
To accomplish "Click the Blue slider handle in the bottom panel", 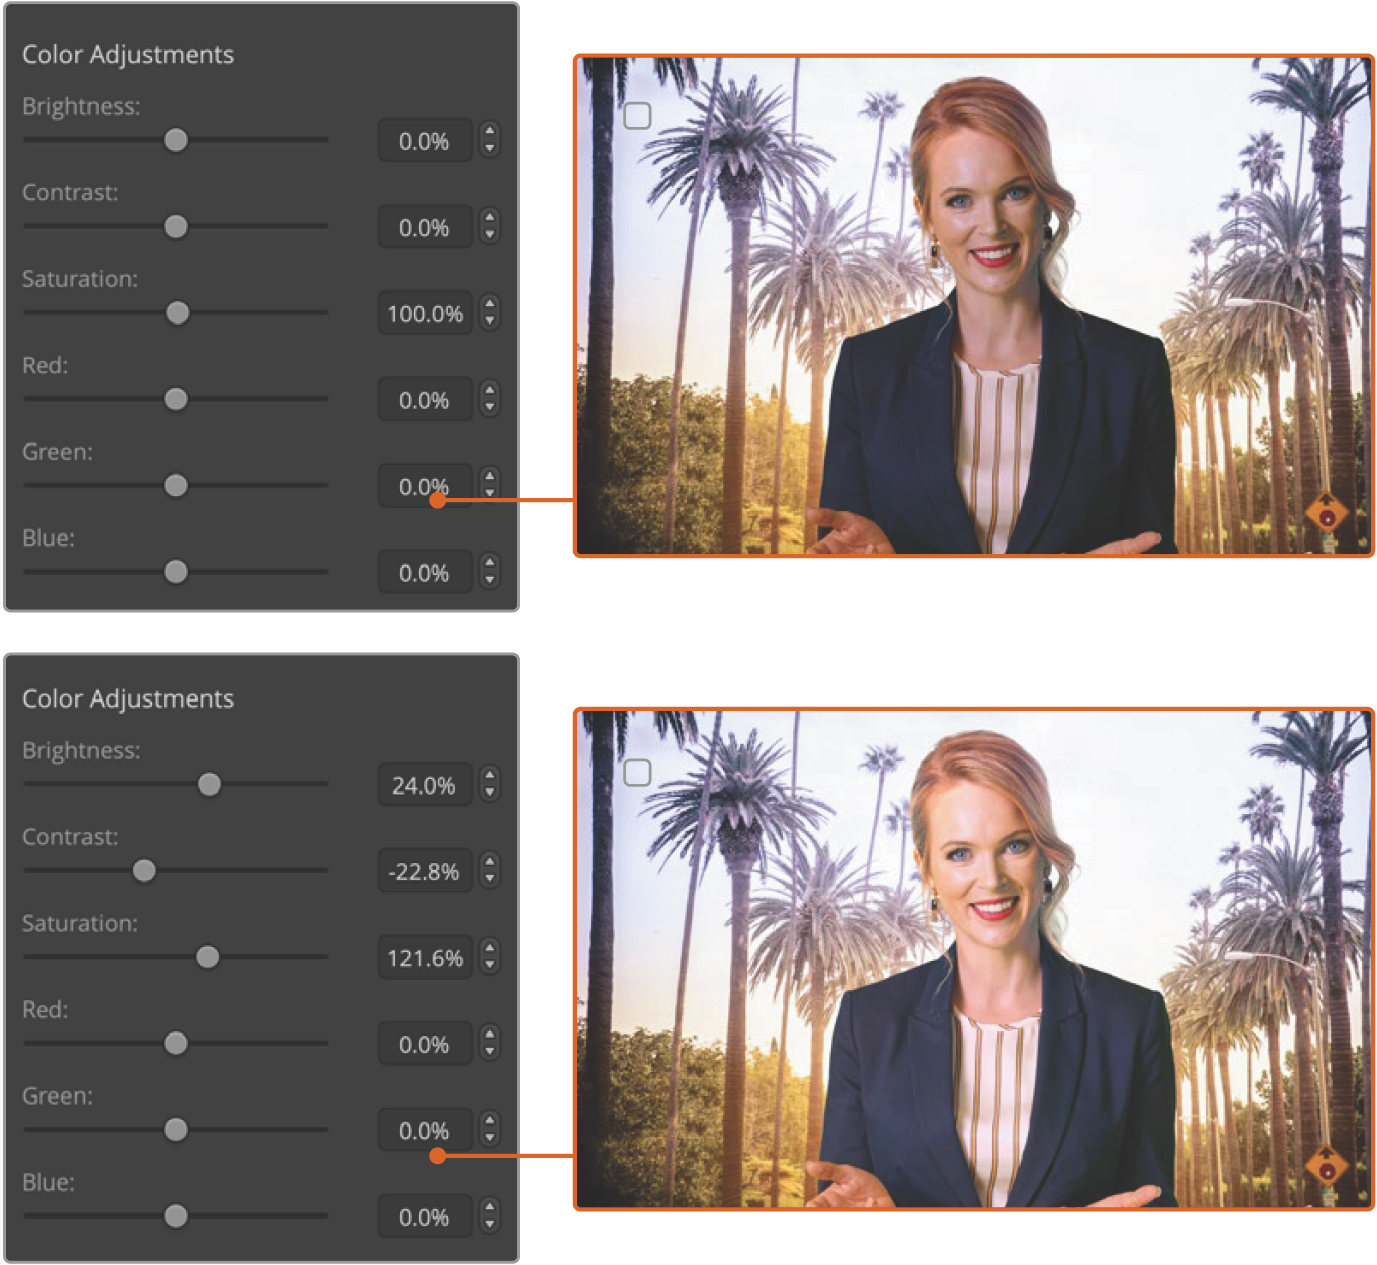I will pyautogui.click(x=176, y=1216).
